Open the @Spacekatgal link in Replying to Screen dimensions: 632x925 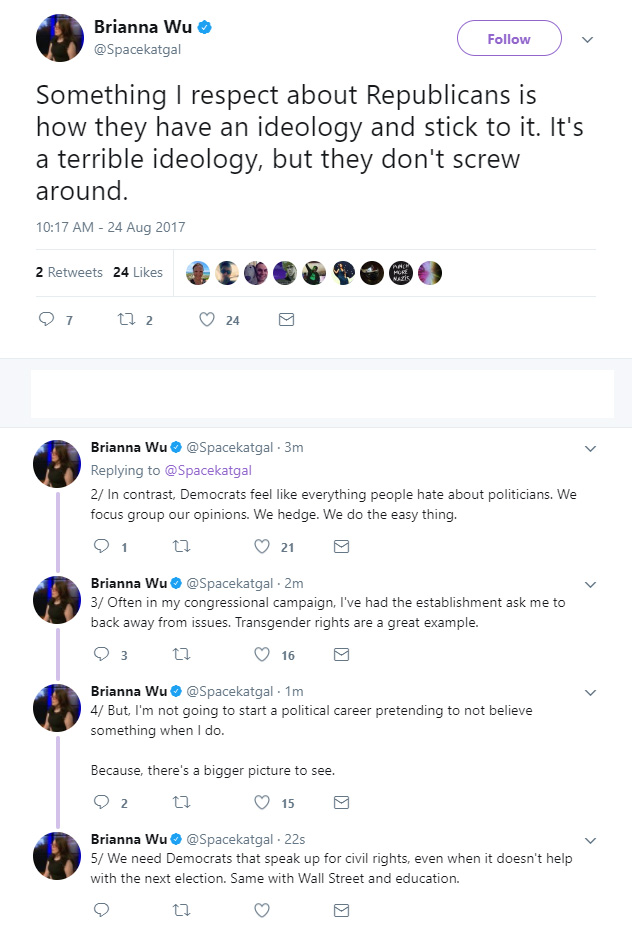tap(208, 470)
